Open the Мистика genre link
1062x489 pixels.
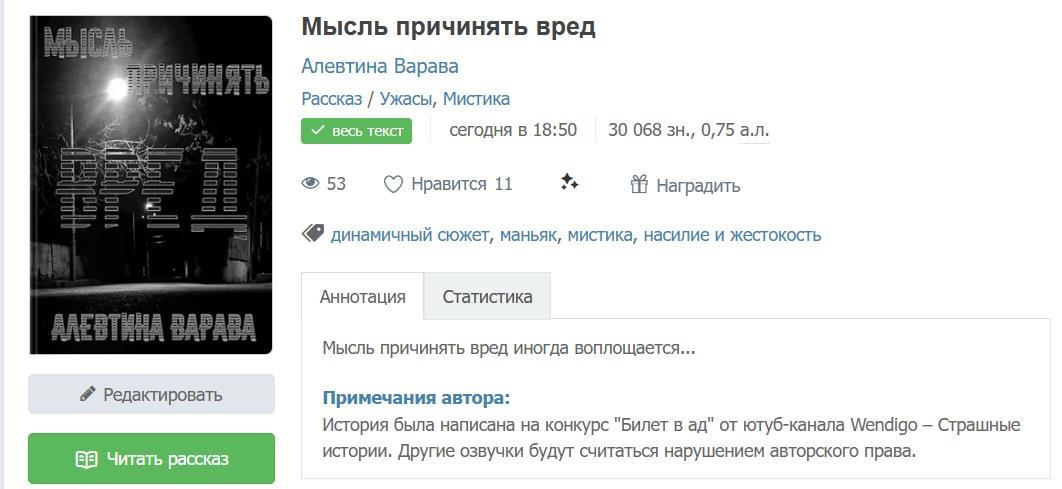click(x=476, y=98)
